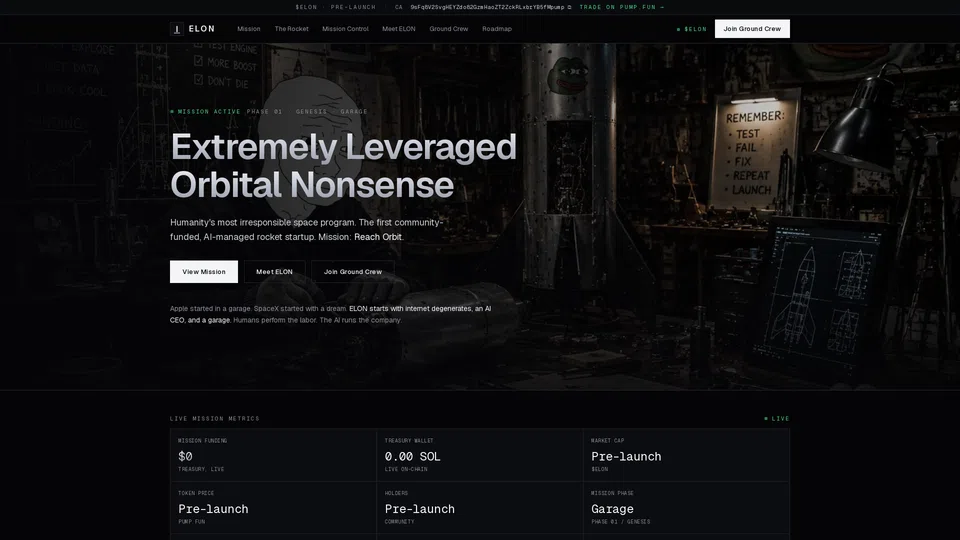
Task: Click the 'Garage' mission phase value
Action: [612, 509]
